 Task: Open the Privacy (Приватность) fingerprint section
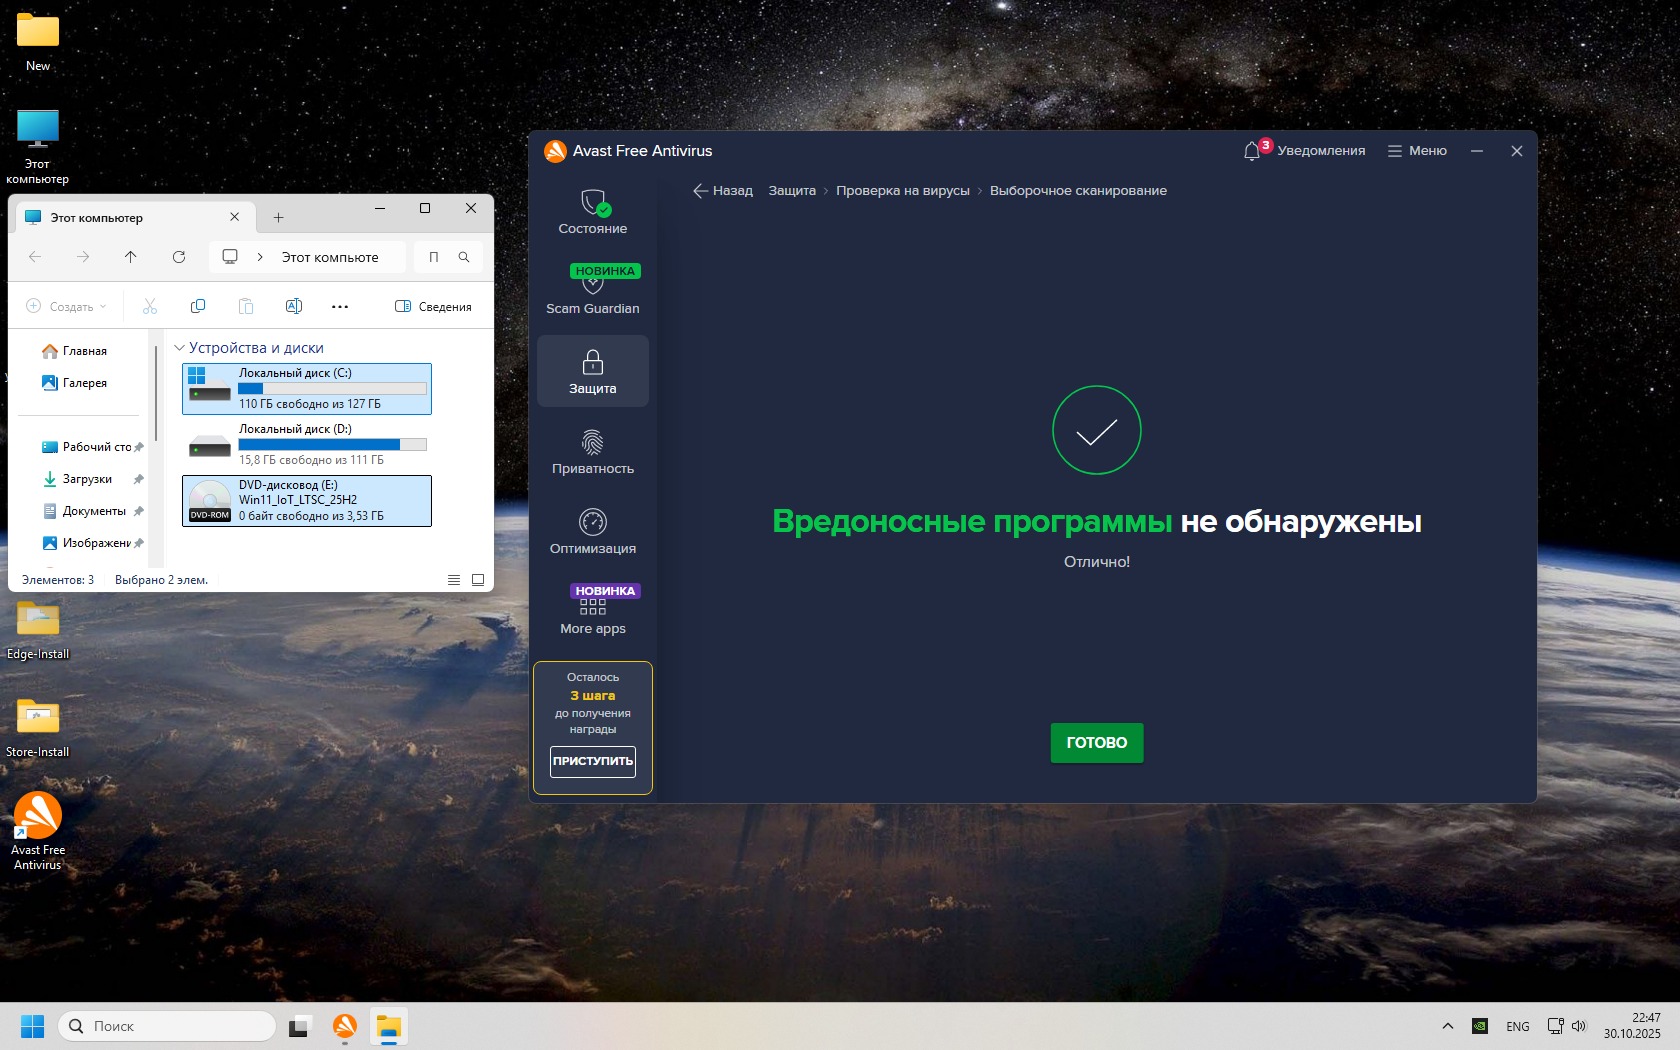coord(592,451)
